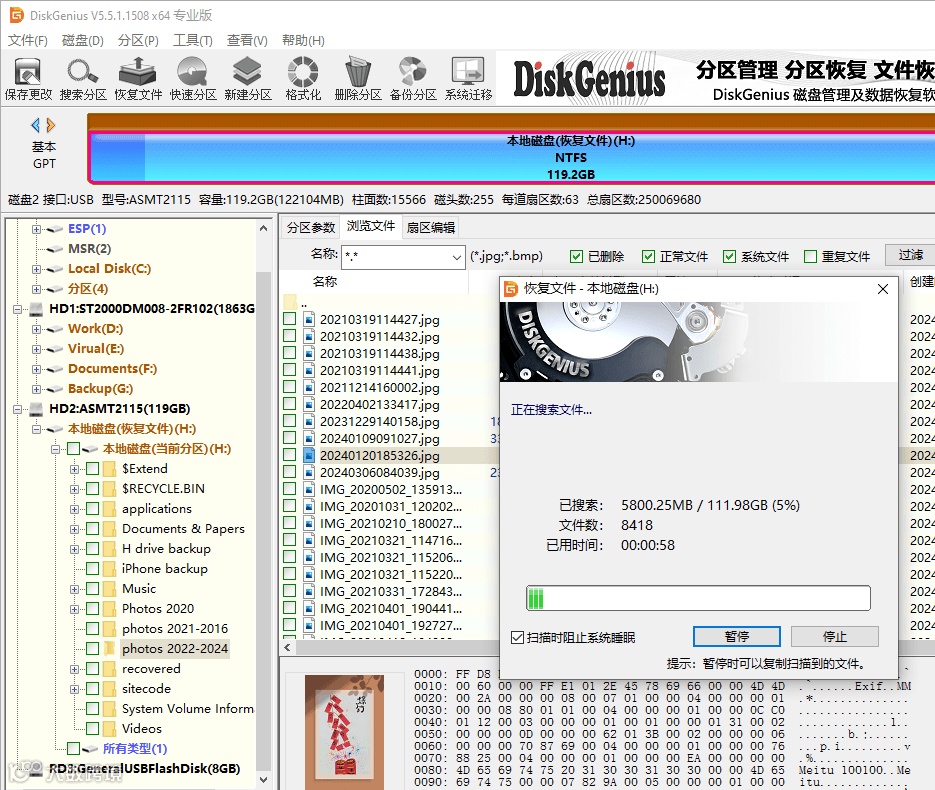Viewport: 935px width, 790px height.
Task: Expand the sitecode folder node
Action: pos(75,689)
